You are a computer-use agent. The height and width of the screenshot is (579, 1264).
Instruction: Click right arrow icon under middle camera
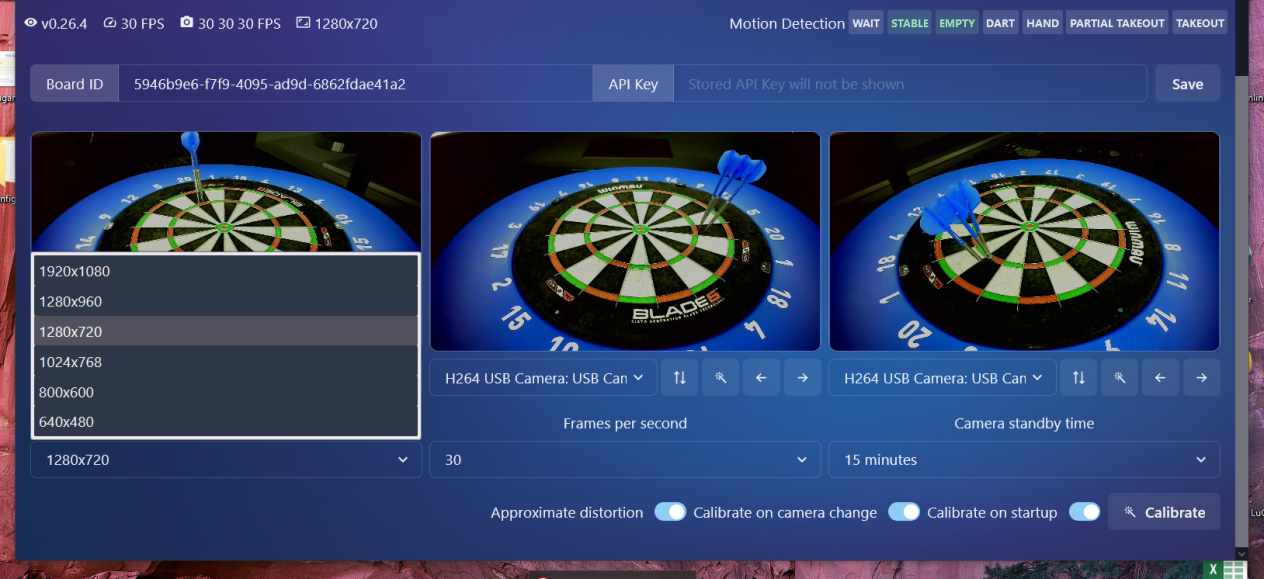(x=802, y=378)
